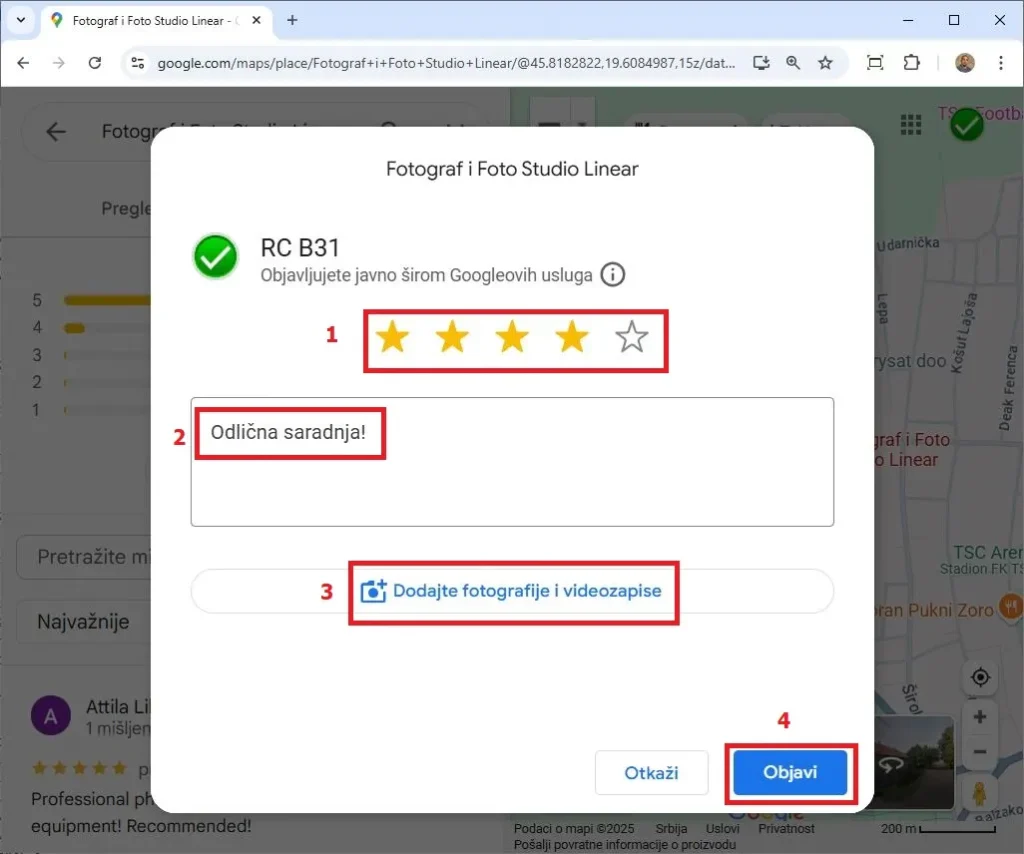Open a new browser tab

pyautogui.click(x=292, y=20)
